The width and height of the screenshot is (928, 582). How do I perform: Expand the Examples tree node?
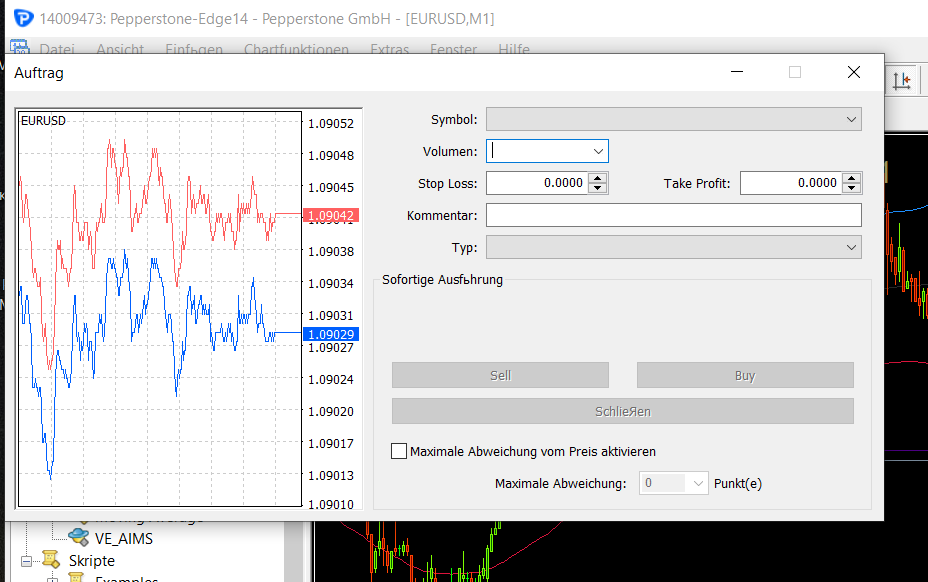[53, 579]
